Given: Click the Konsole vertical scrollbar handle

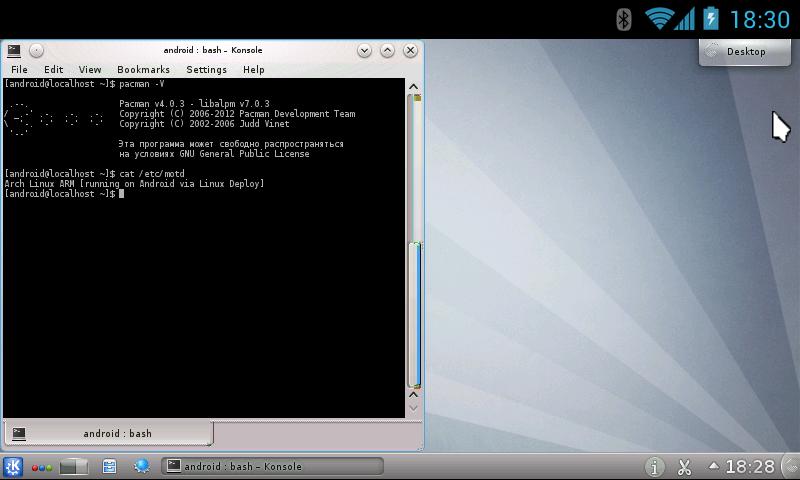Looking at the screenshot, I should point(413,315).
